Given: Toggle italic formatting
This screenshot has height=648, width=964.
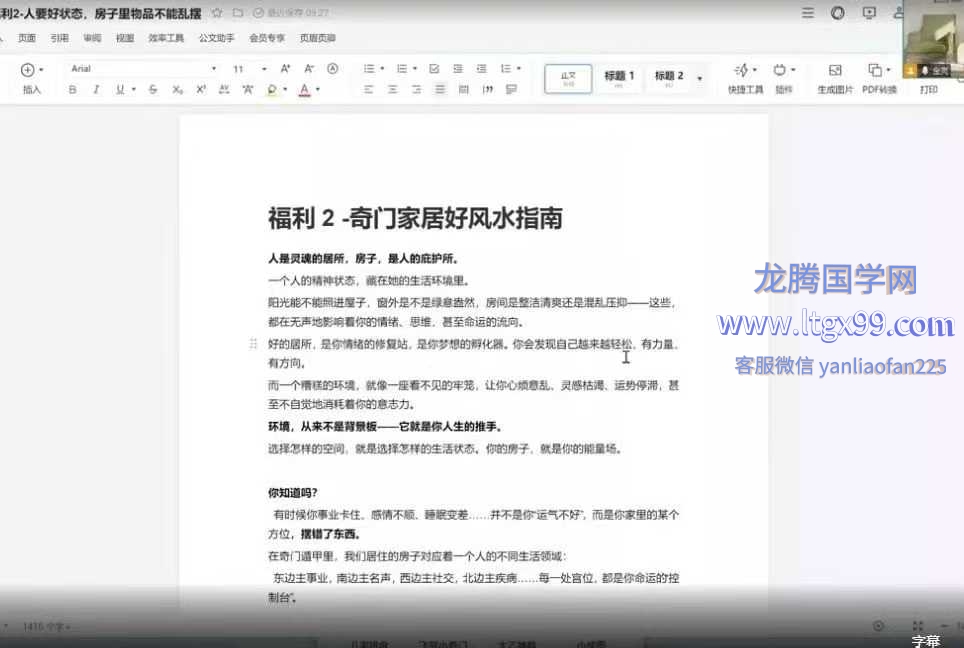Looking at the screenshot, I should 96,89.
